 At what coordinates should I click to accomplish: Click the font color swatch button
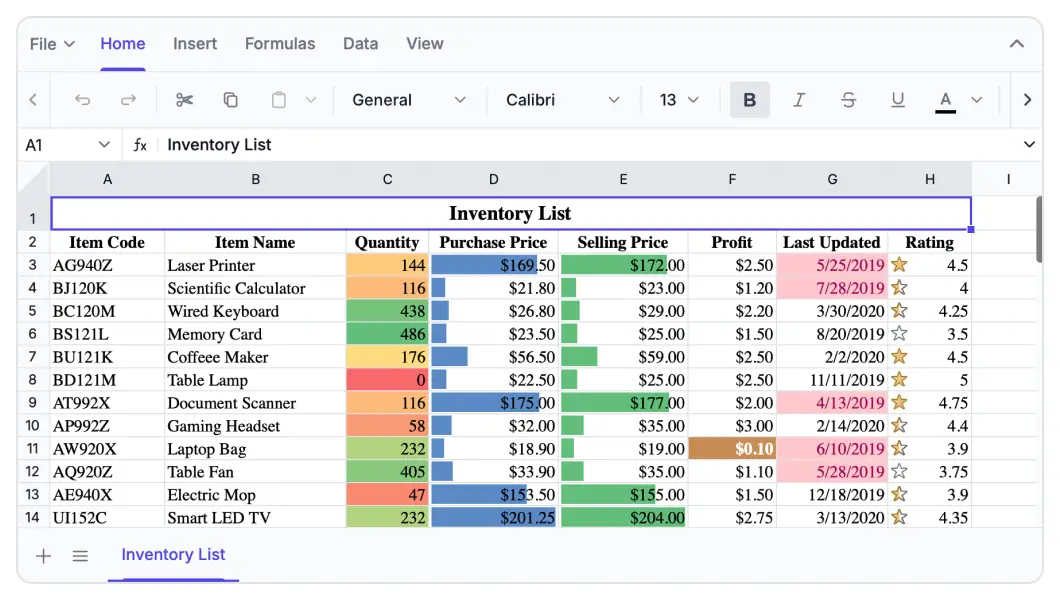click(945, 100)
